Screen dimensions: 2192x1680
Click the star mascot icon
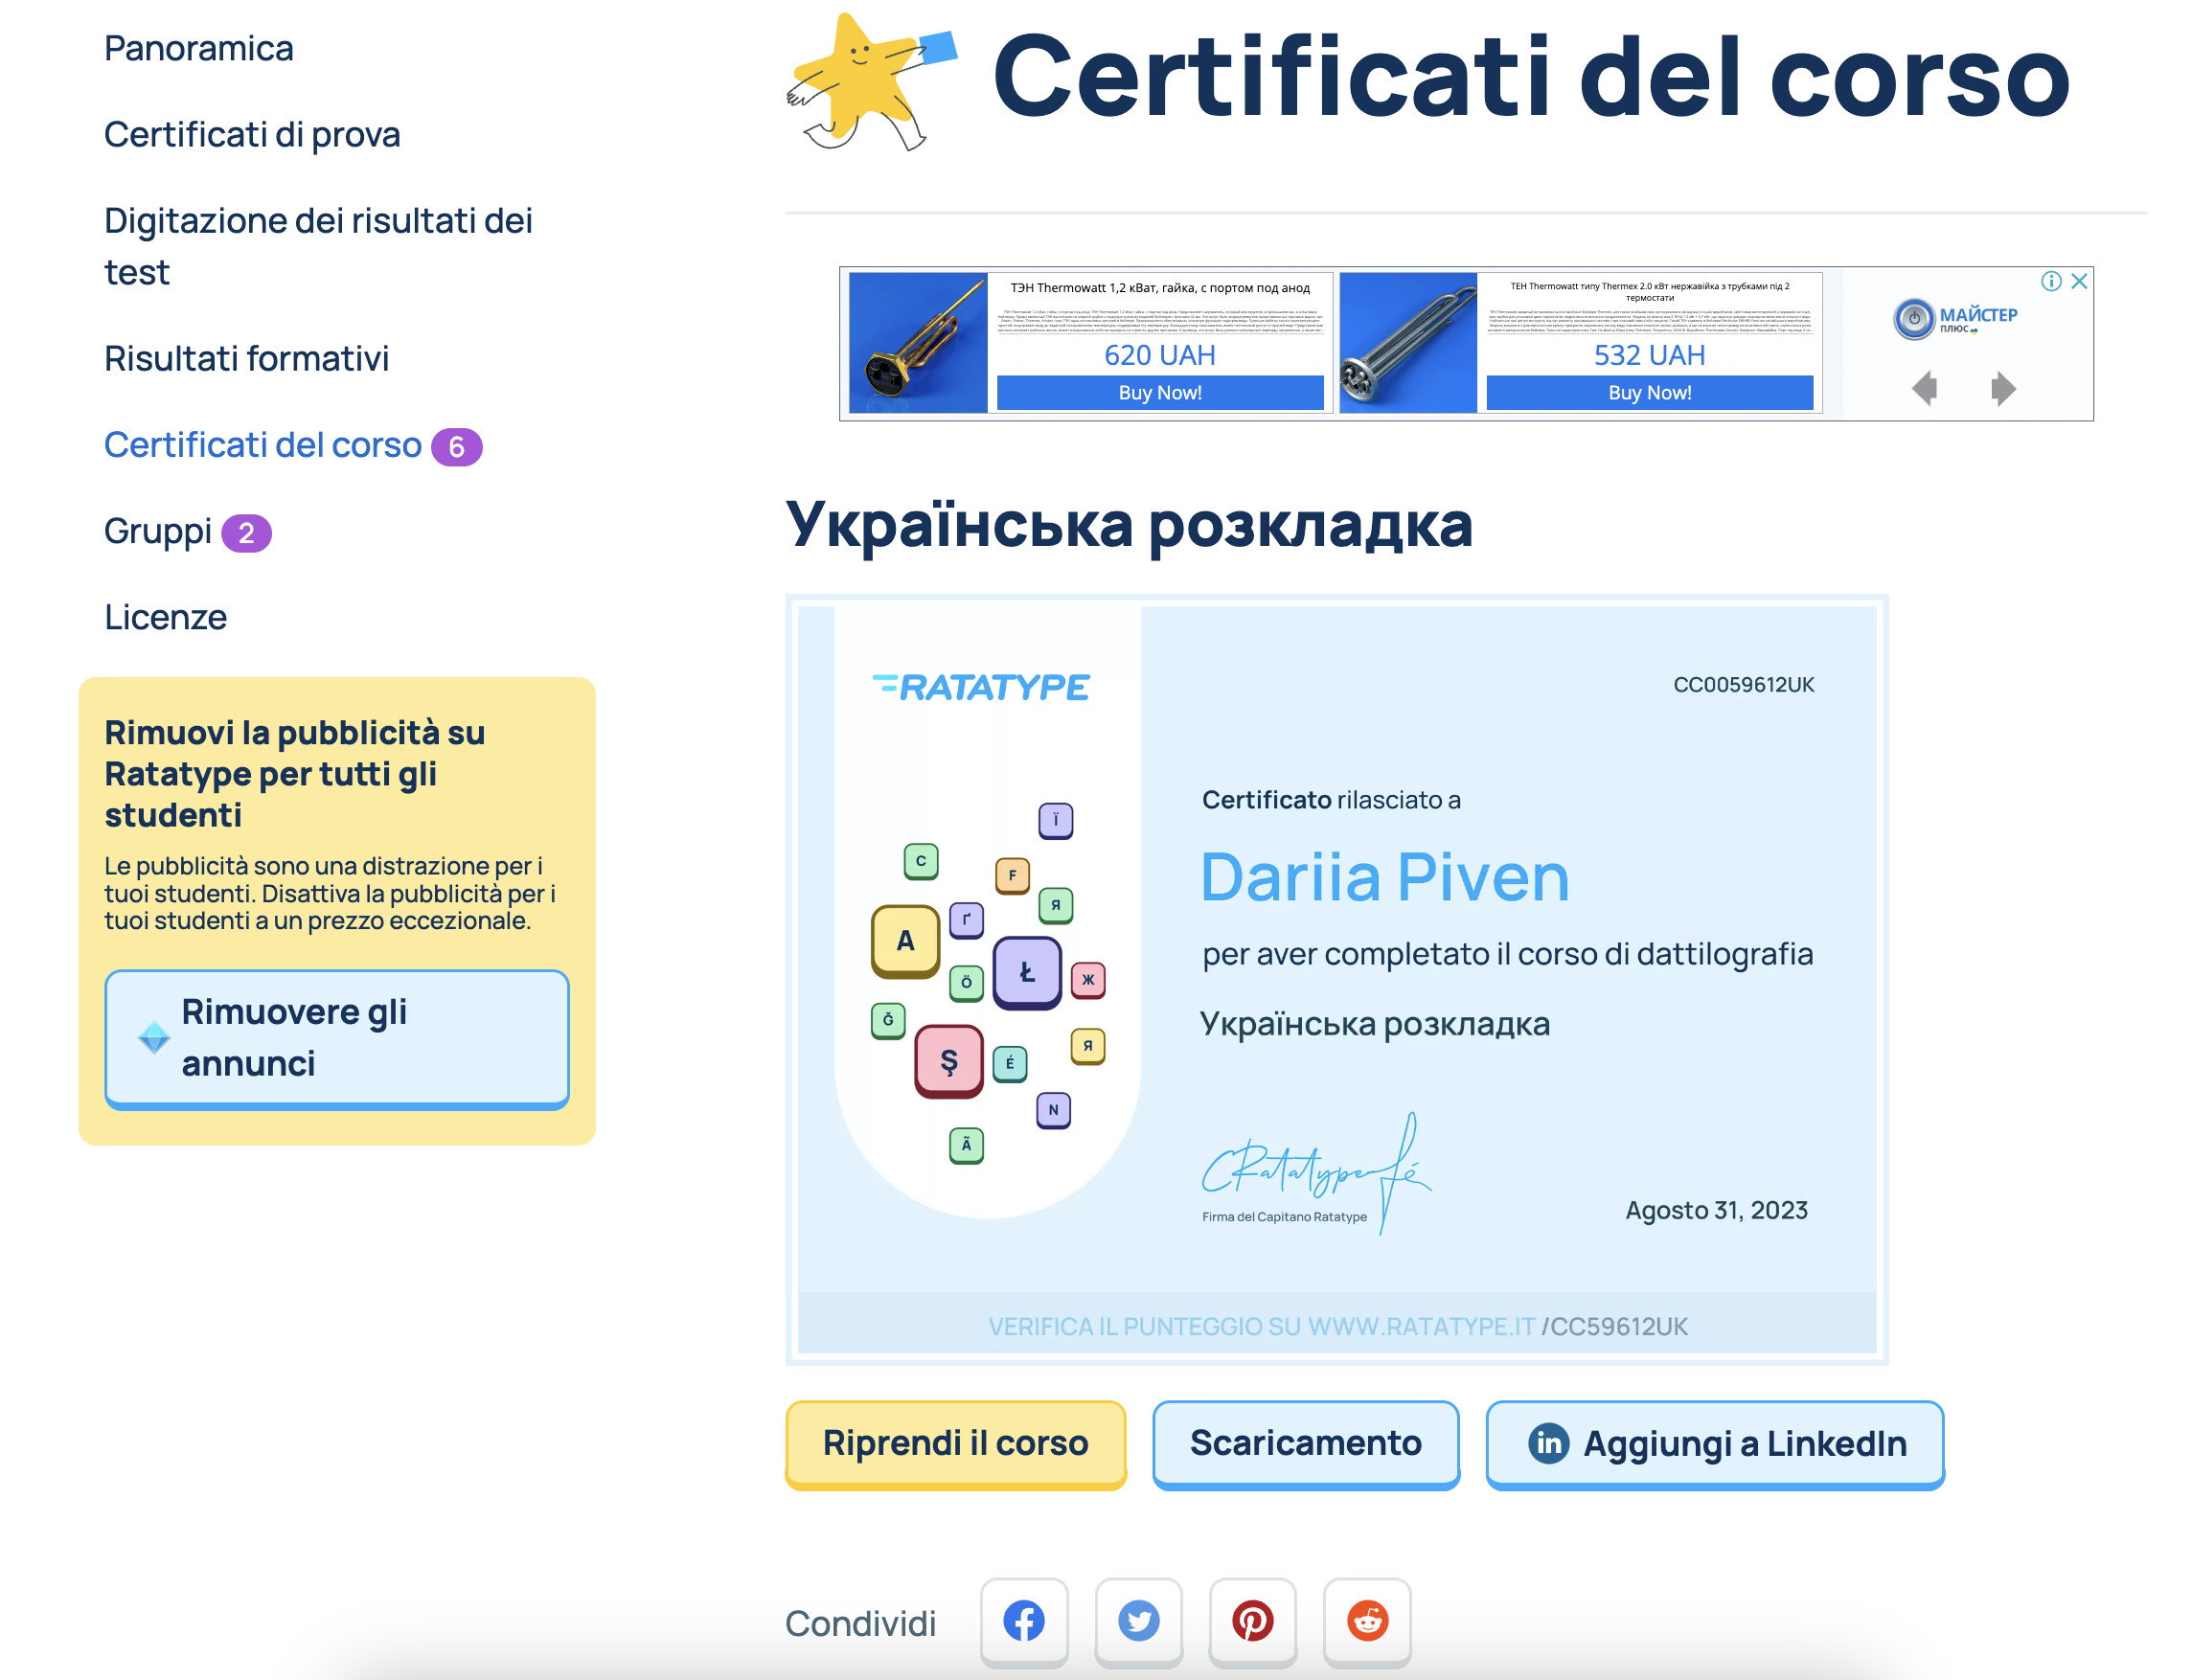click(872, 82)
